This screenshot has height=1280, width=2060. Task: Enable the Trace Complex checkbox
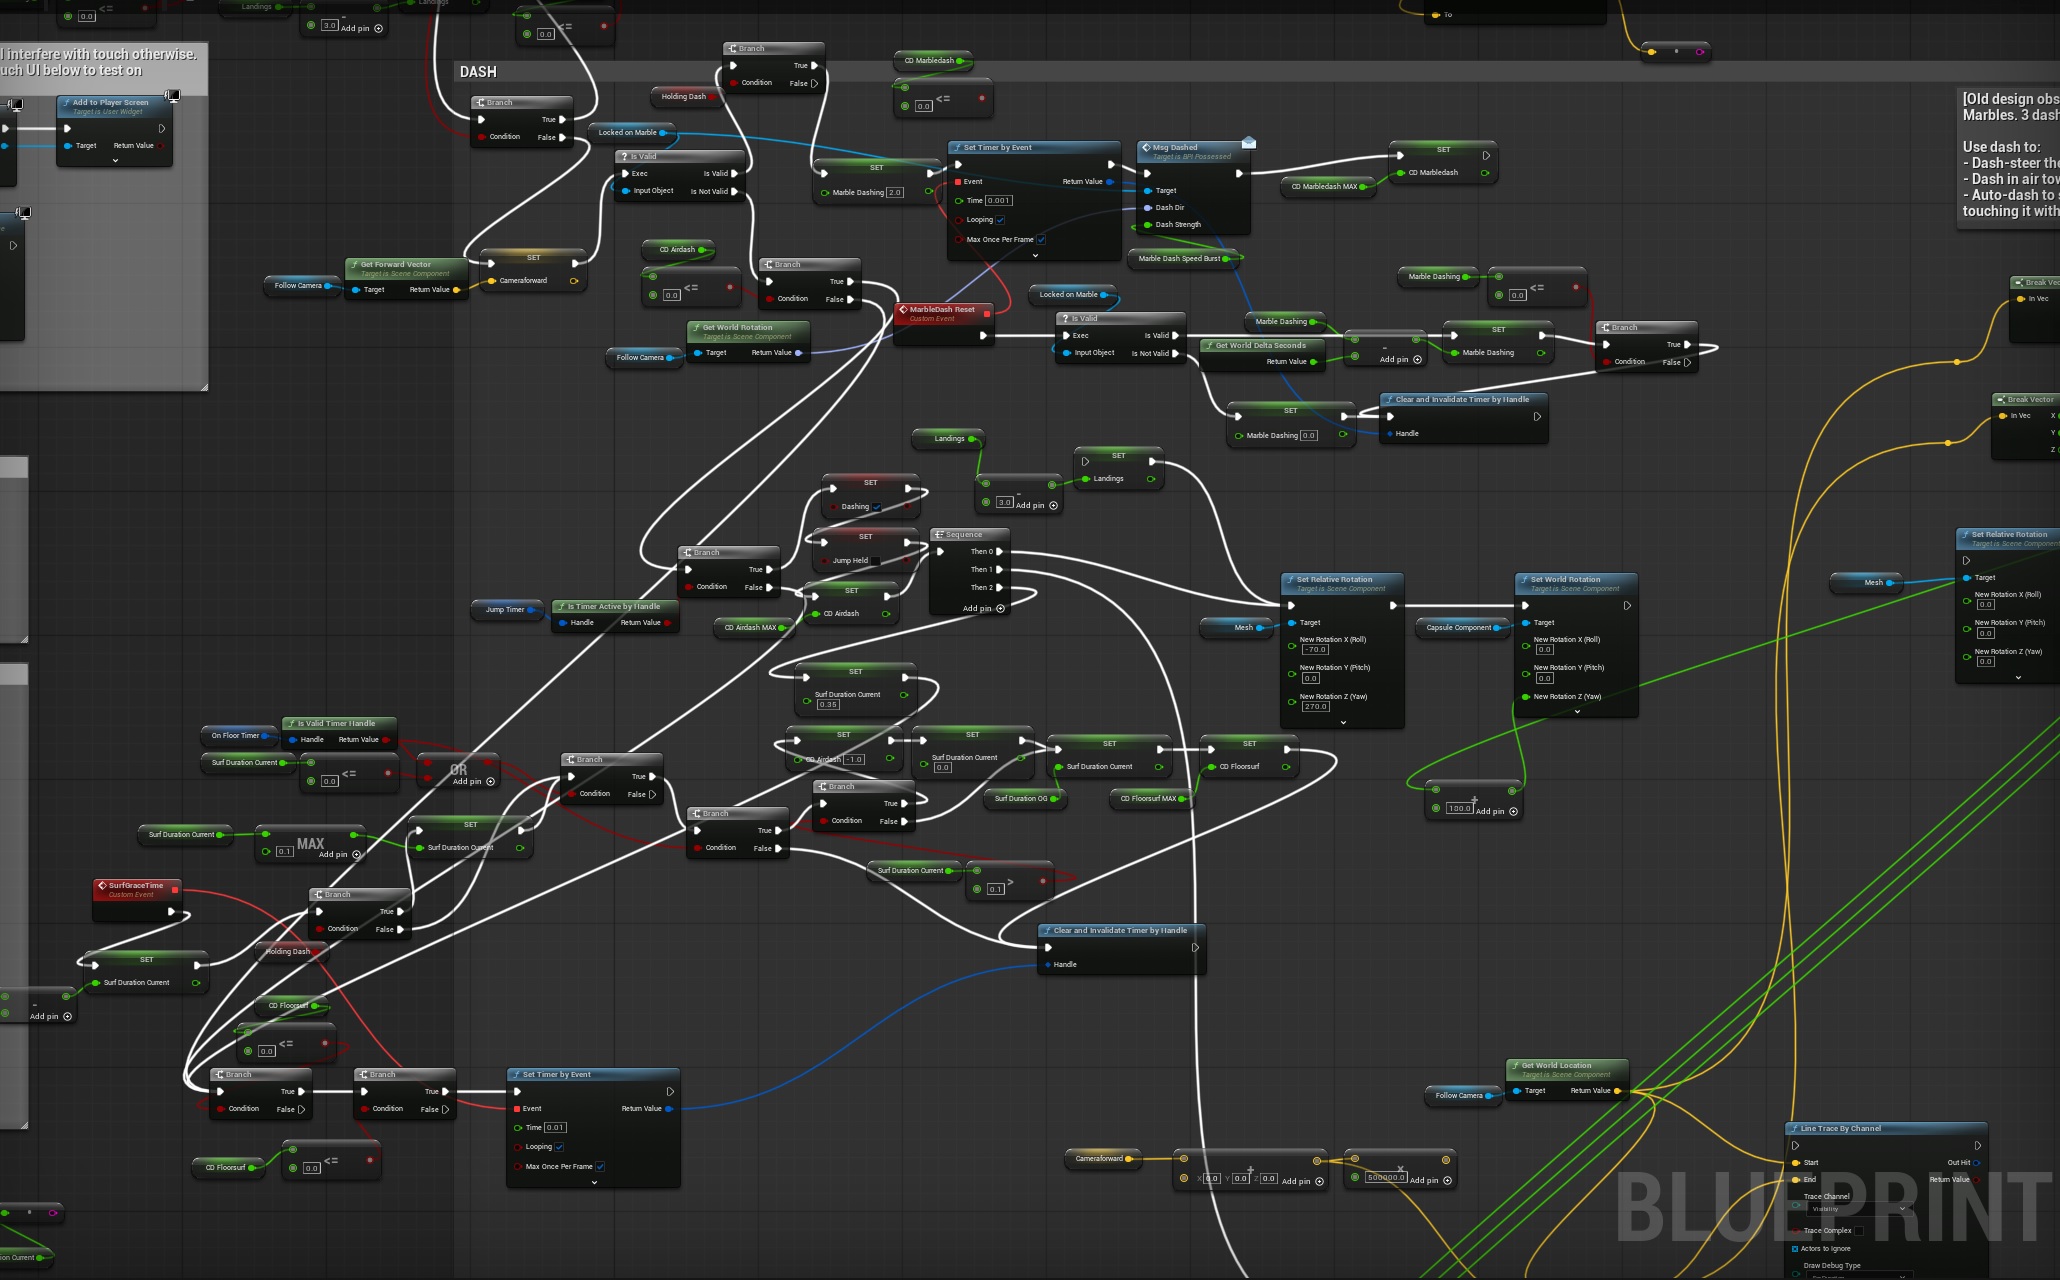point(1859,1231)
